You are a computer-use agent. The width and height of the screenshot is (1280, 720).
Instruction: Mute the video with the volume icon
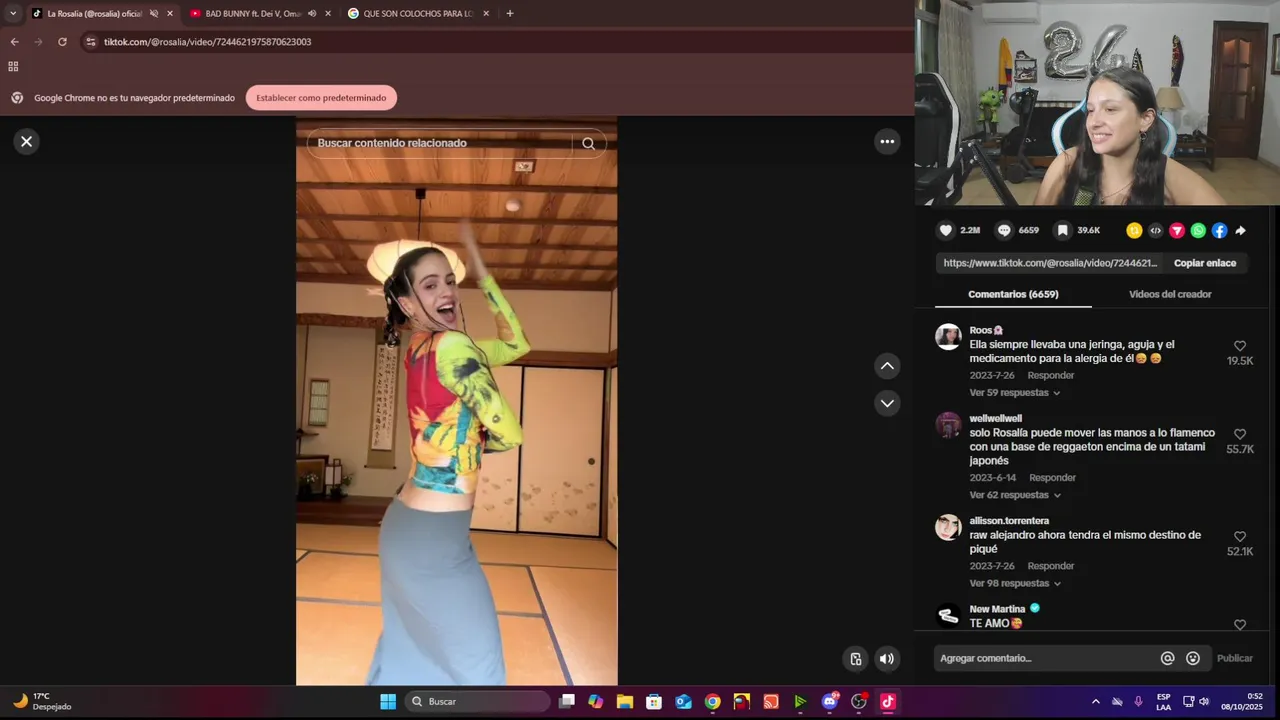[x=887, y=658]
